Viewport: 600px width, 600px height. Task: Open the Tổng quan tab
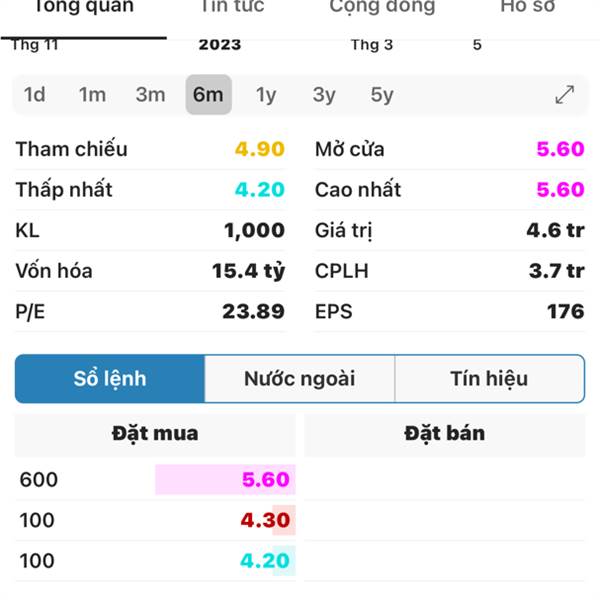point(84,8)
